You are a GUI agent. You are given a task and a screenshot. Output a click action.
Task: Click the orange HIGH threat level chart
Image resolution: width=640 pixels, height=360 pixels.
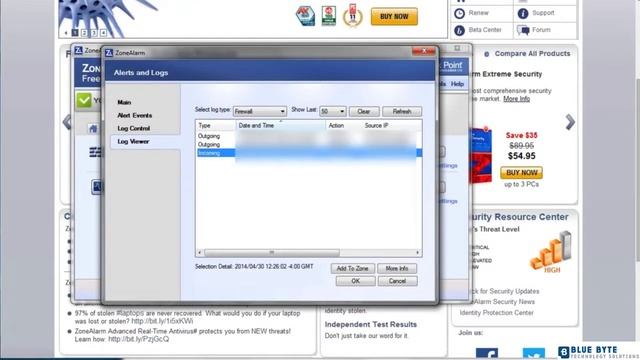(551, 252)
